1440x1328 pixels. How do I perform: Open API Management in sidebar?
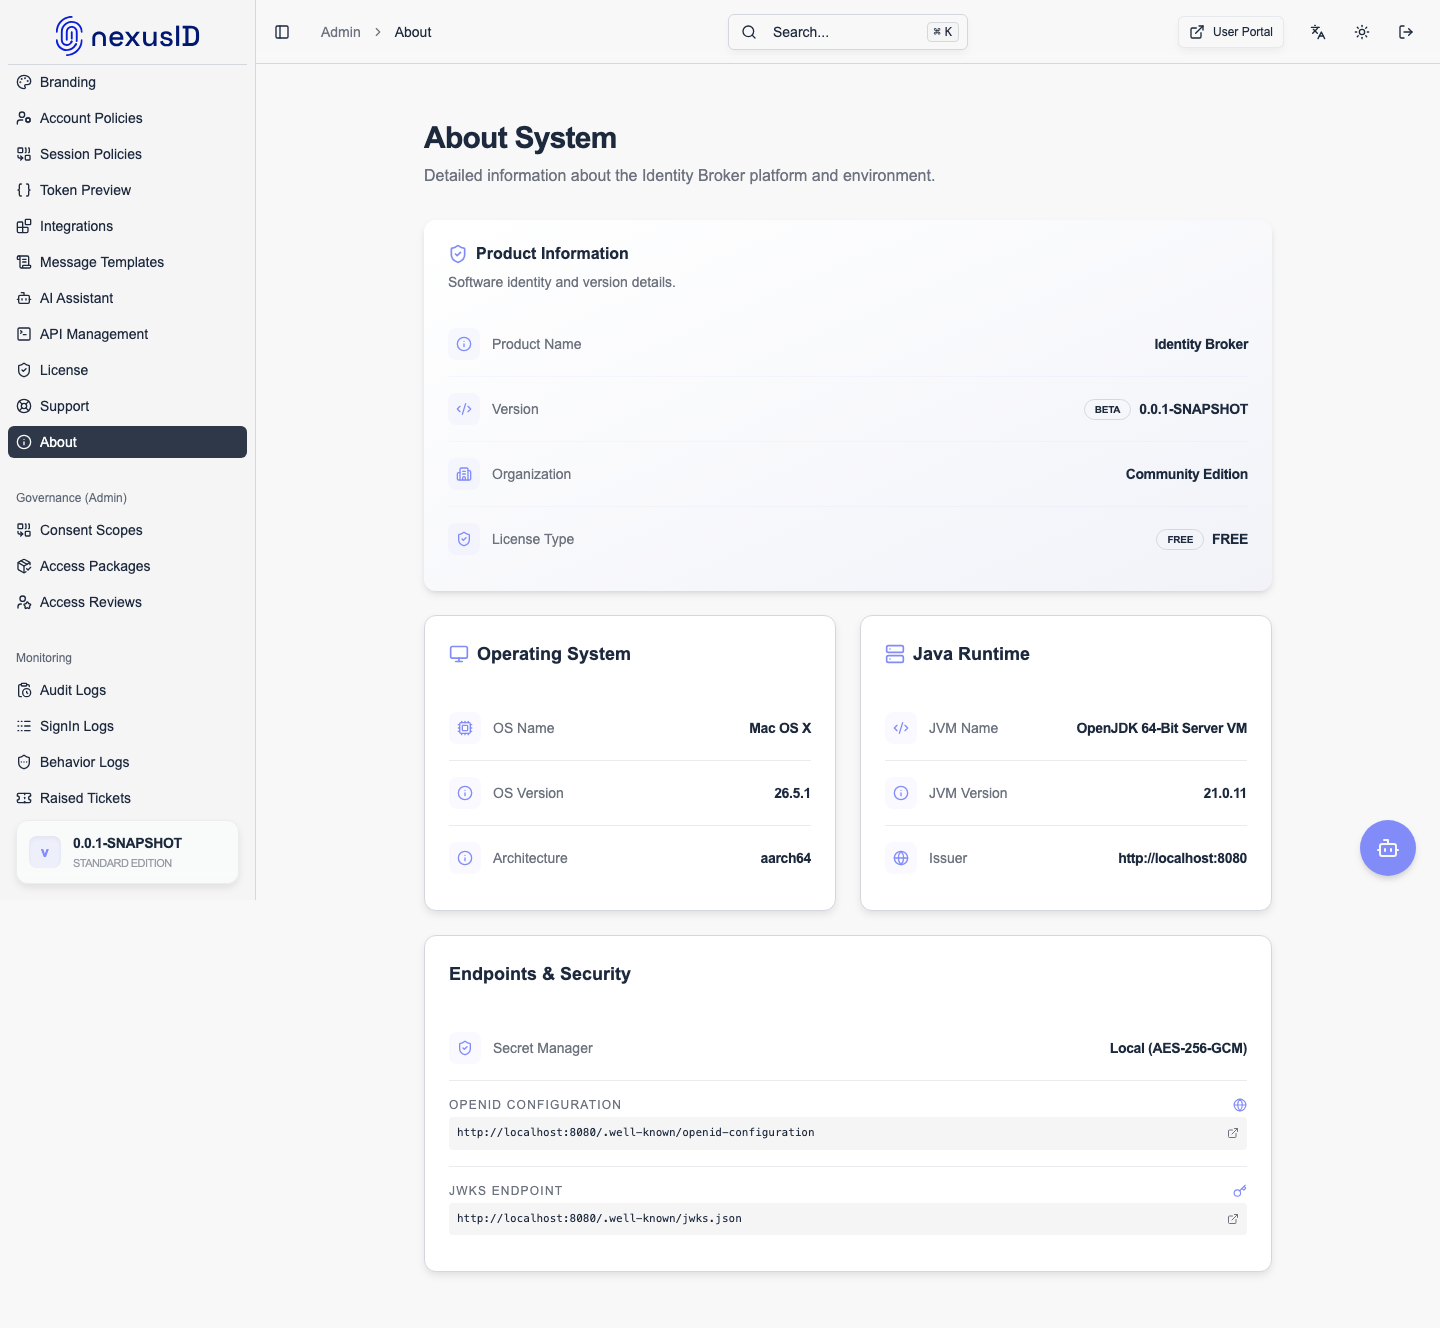tap(127, 334)
